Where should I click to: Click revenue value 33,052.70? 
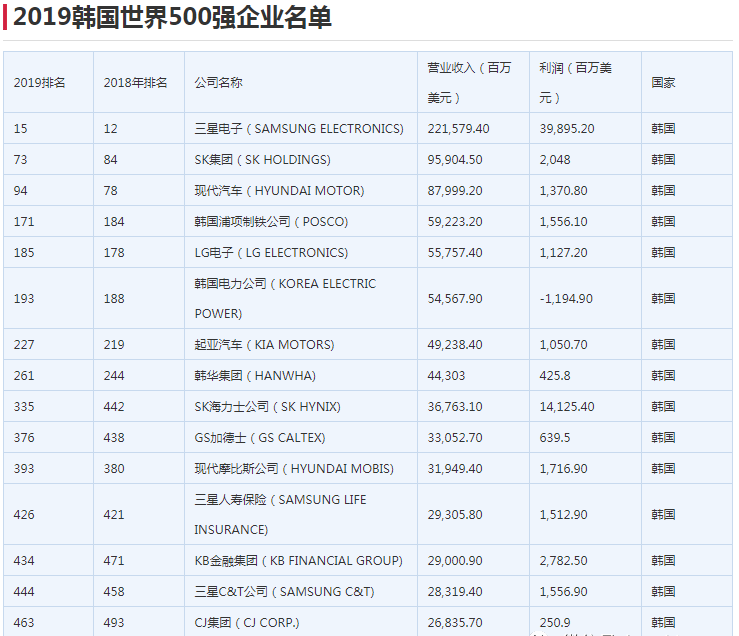pyautogui.click(x=455, y=438)
